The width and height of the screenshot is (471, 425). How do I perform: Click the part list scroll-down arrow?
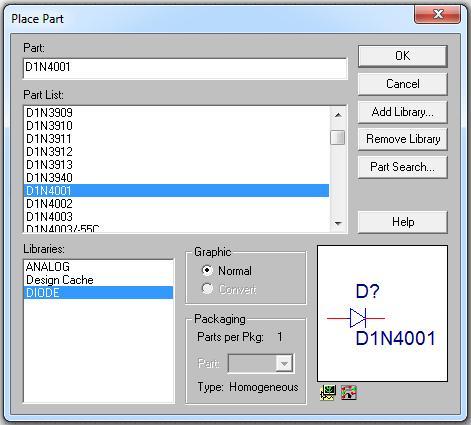(338, 223)
